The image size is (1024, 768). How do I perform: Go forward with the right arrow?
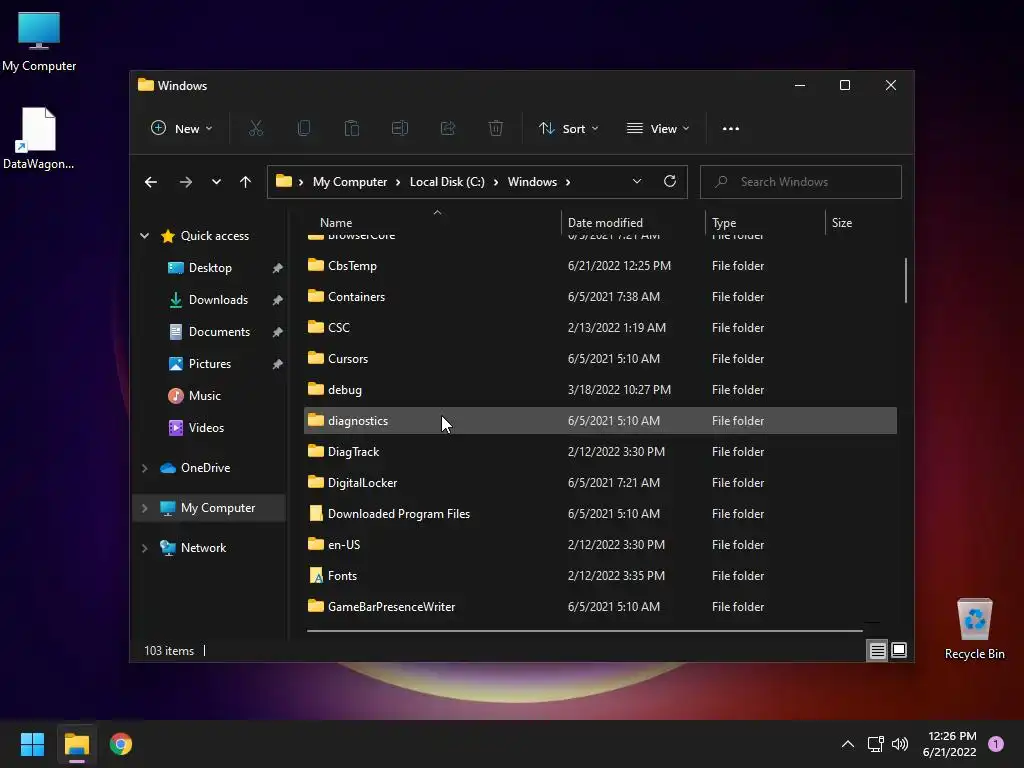pyautogui.click(x=185, y=182)
